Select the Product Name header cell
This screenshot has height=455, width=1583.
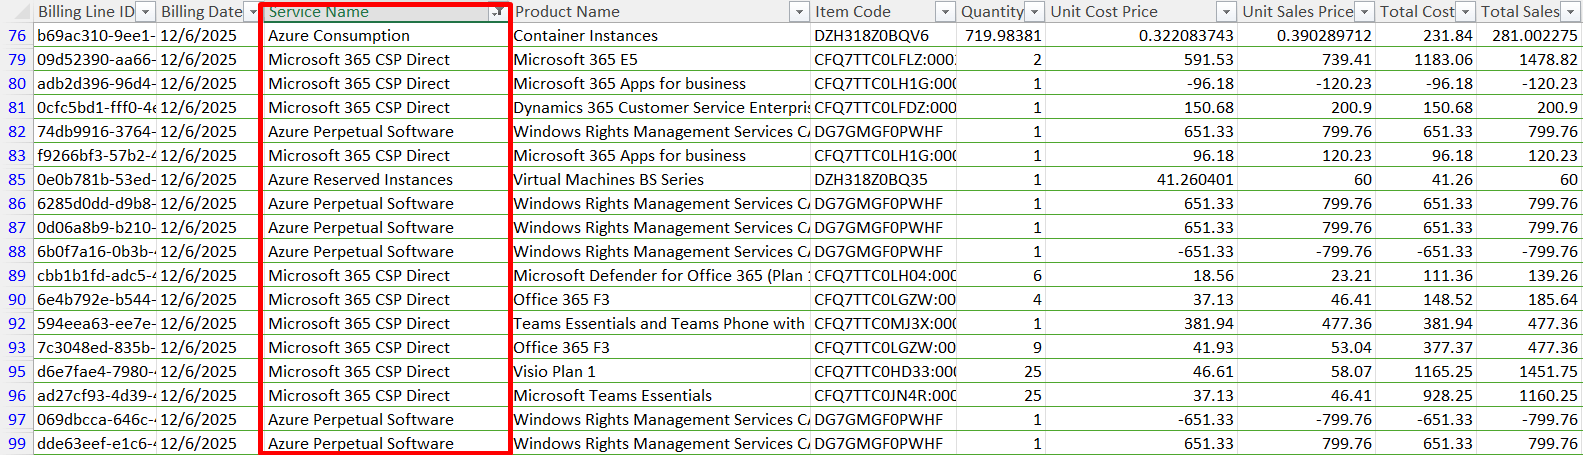660,12
